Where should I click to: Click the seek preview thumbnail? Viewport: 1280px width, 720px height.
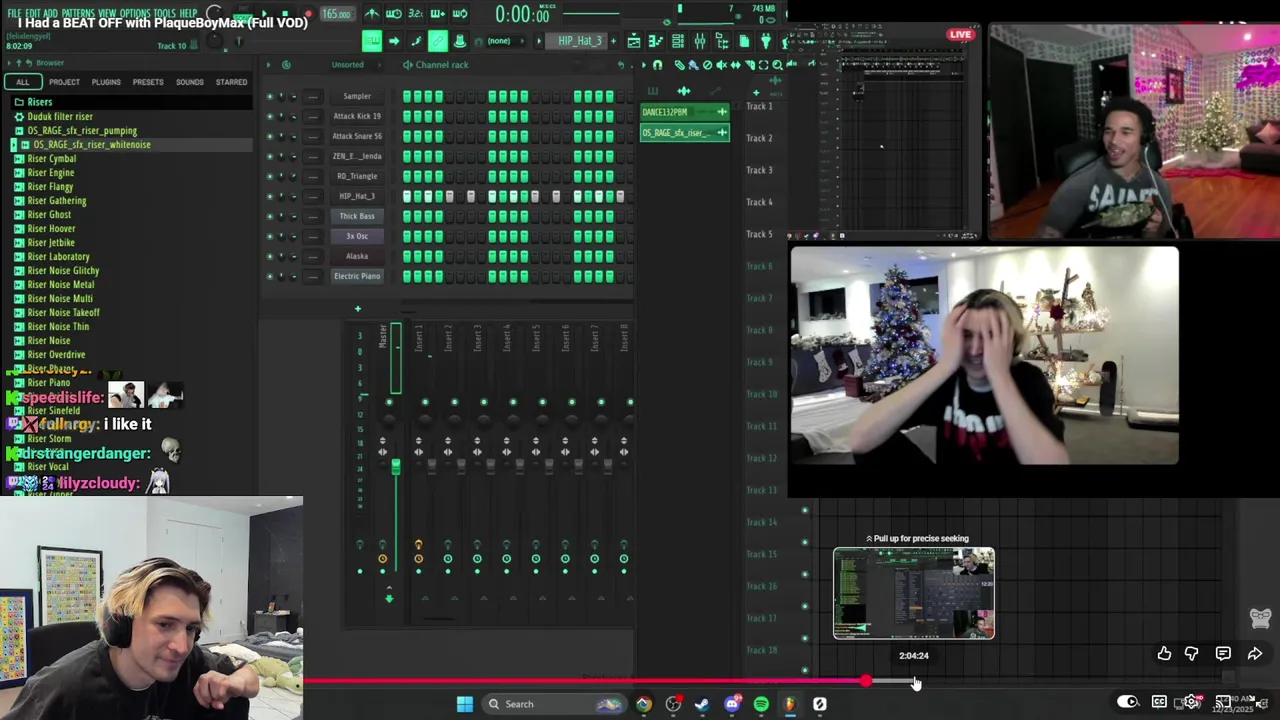pyautogui.click(x=914, y=593)
